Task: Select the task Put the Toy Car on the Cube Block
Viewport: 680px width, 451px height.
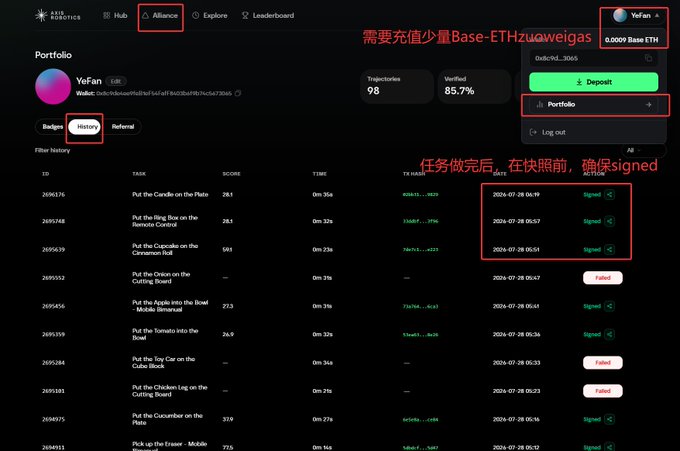Action: click(x=163, y=363)
